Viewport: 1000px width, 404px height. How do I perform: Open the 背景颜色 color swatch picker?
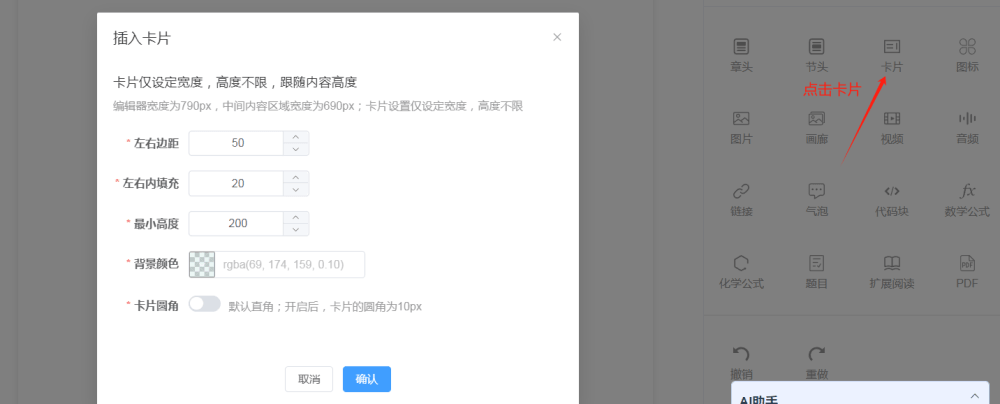coord(202,264)
